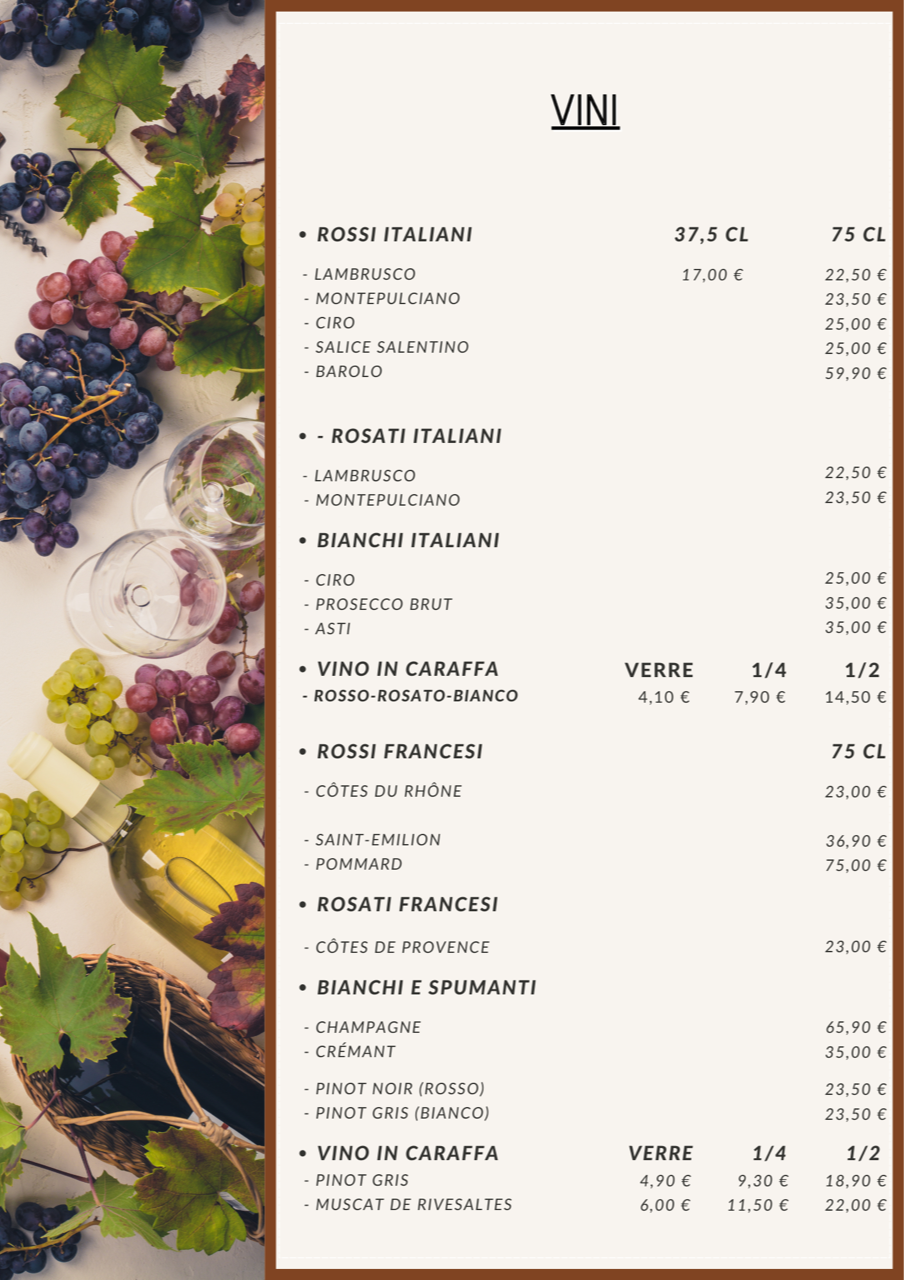Click the CÔTES DE PROVENCE entry
This screenshot has width=904, height=1280.
pos(396,947)
